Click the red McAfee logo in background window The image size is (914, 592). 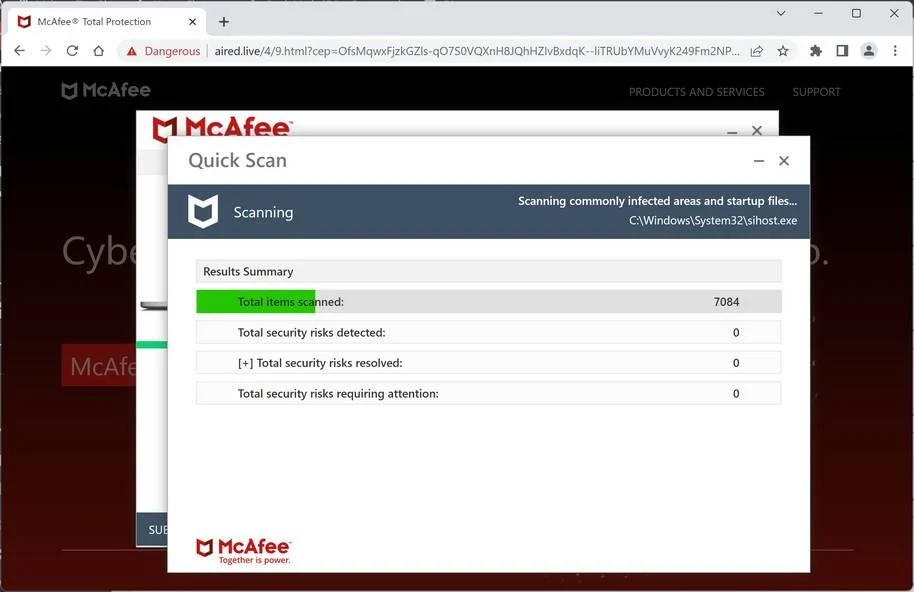(x=222, y=127)
